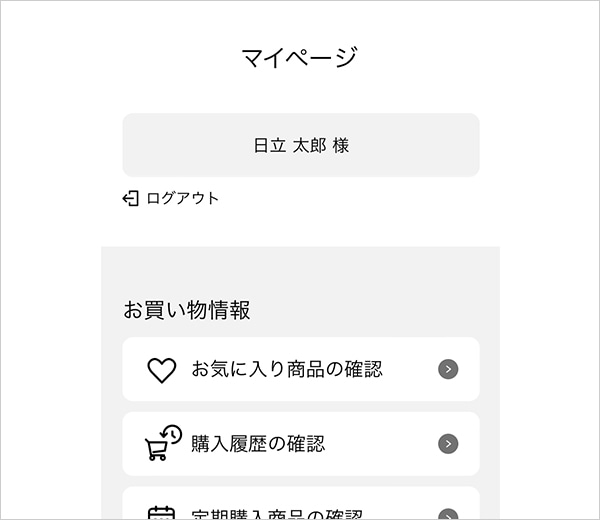Click the 様 honorific after the user name
600x520 pixels.
[341, 146]
